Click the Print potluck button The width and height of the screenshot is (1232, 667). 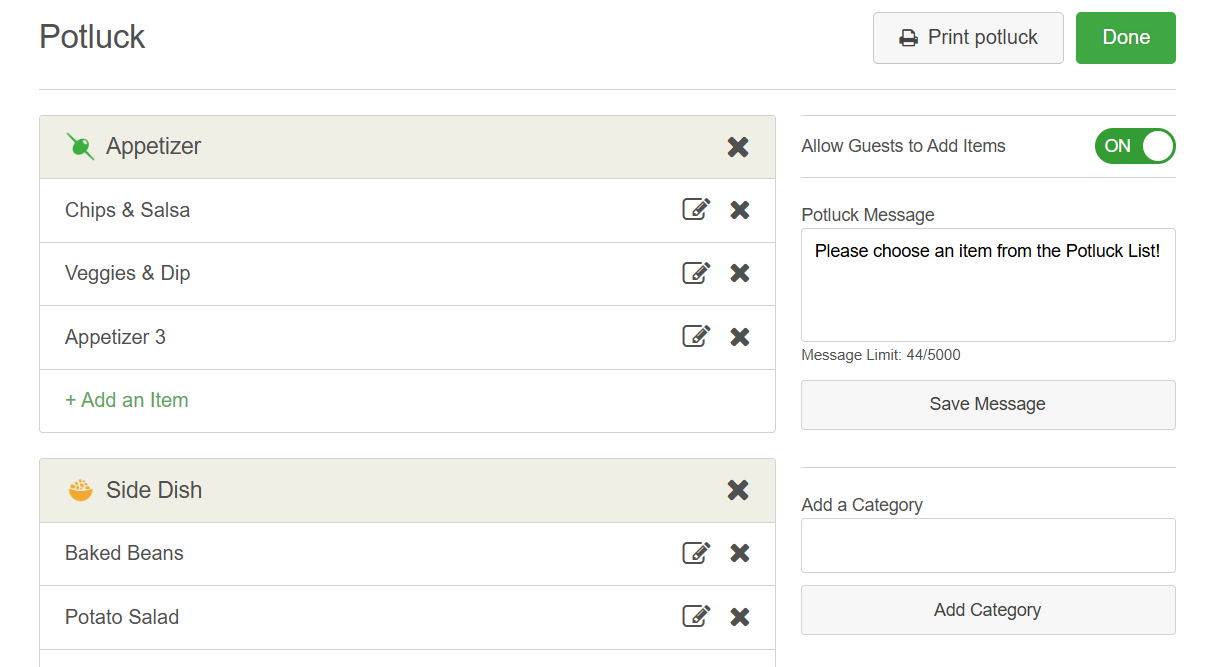[968, 38]
